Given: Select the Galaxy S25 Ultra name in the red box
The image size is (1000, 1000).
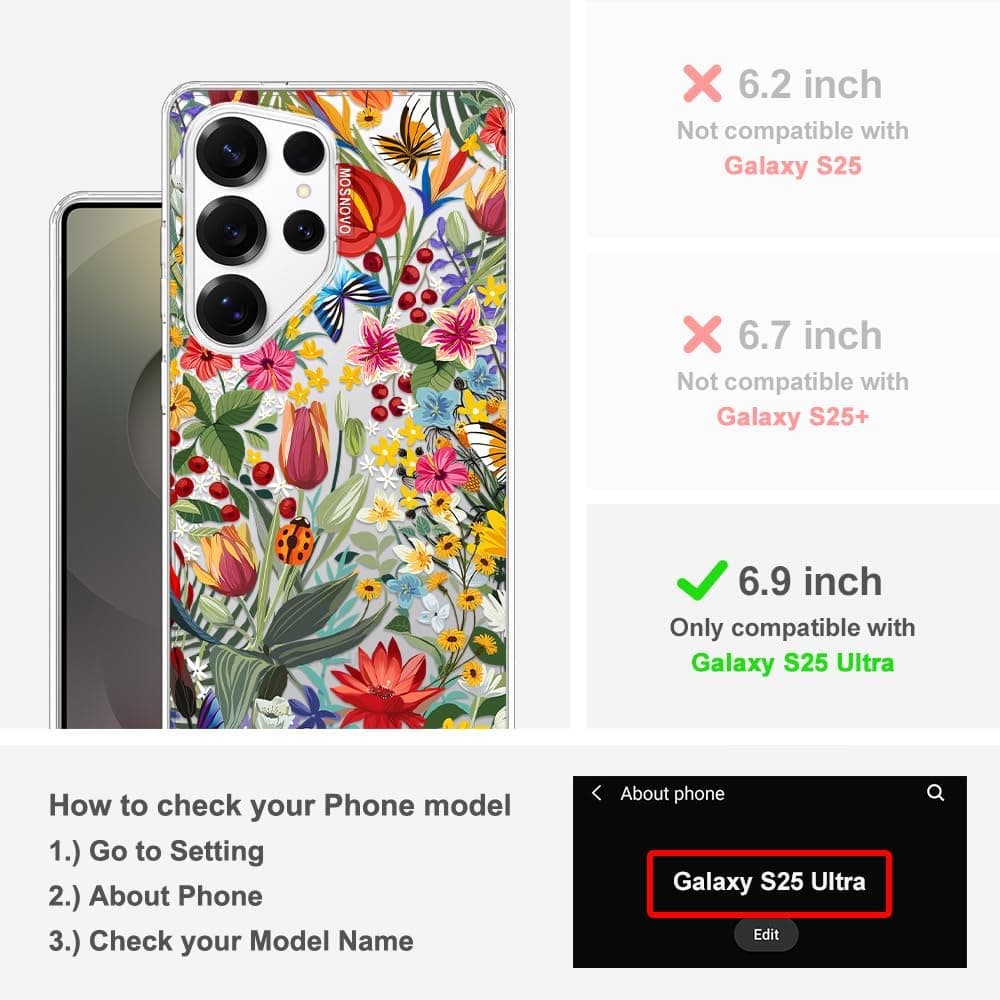Looking at the screenshot, I should pos(769,881).
